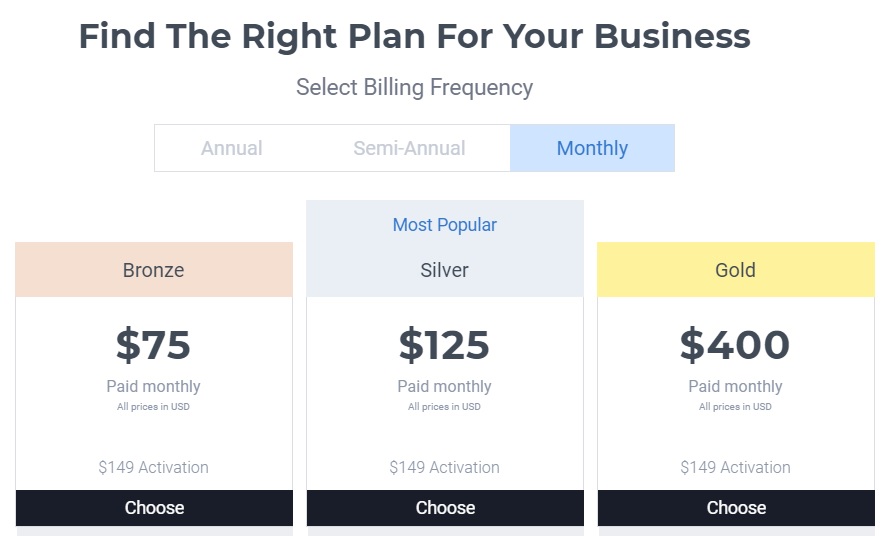The width and height of the screenshot is (887, 536).
Task: Select the Annual billing frequency
Action: [232, 148]
